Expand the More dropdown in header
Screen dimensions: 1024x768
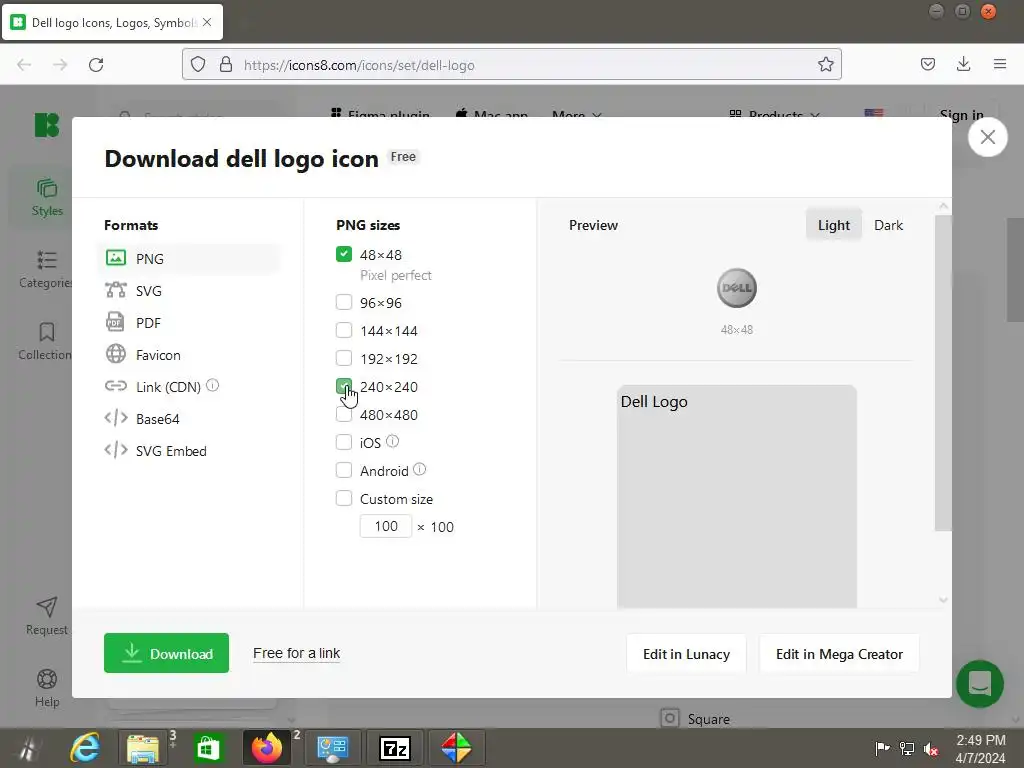[576, 114]
